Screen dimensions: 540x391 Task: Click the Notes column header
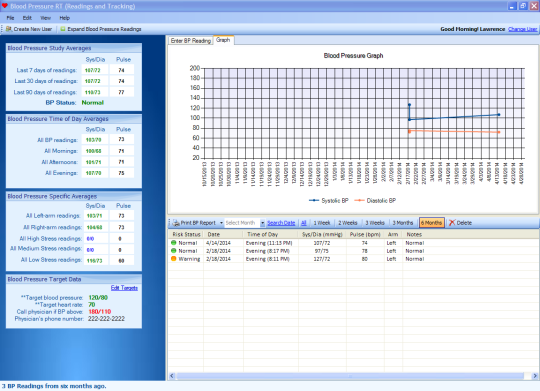[470, 234]
